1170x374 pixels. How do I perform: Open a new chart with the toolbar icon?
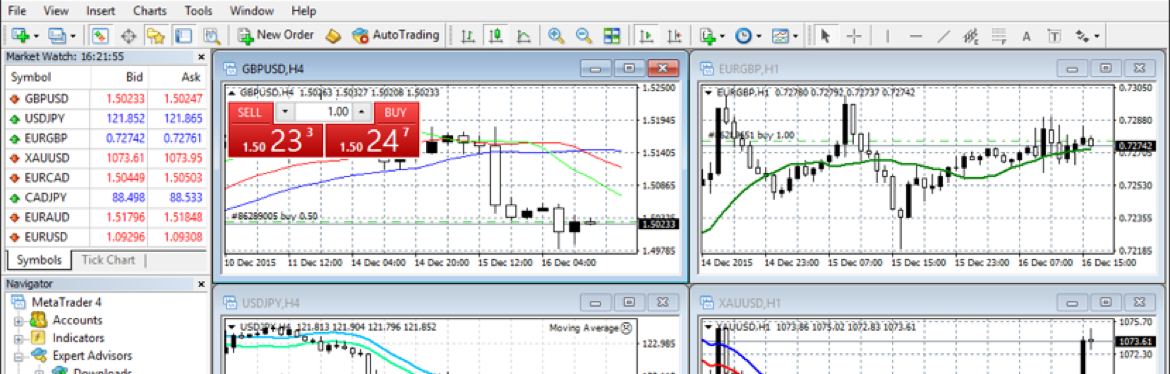tap(21, 35)
